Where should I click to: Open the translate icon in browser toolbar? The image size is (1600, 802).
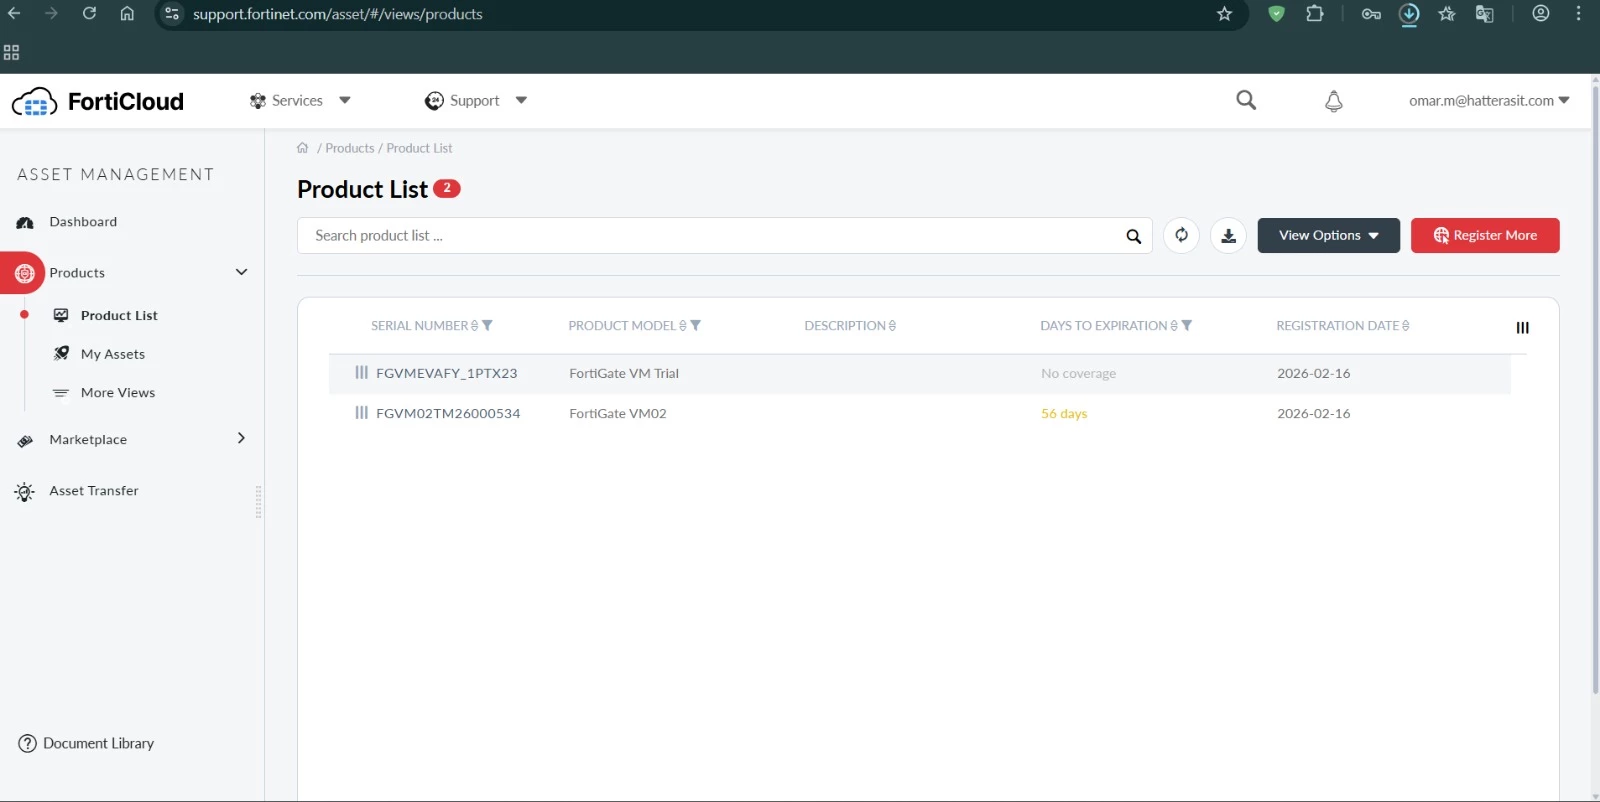[x=1484, y=14]
